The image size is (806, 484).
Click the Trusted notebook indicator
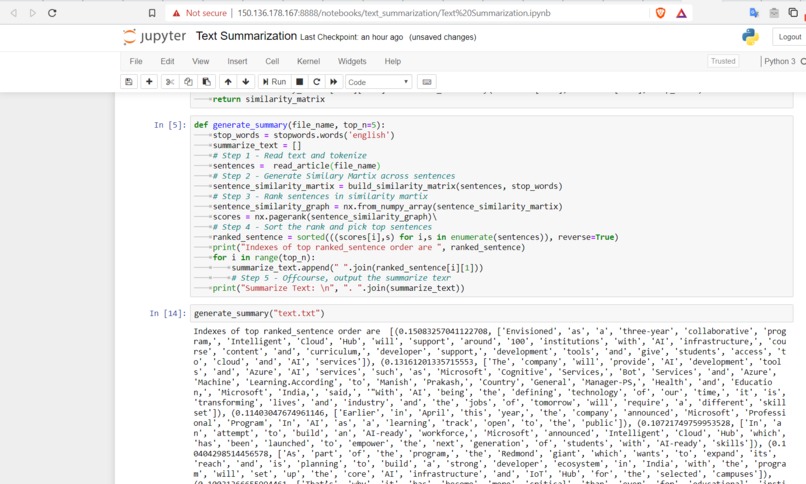(x=723, y=61)
